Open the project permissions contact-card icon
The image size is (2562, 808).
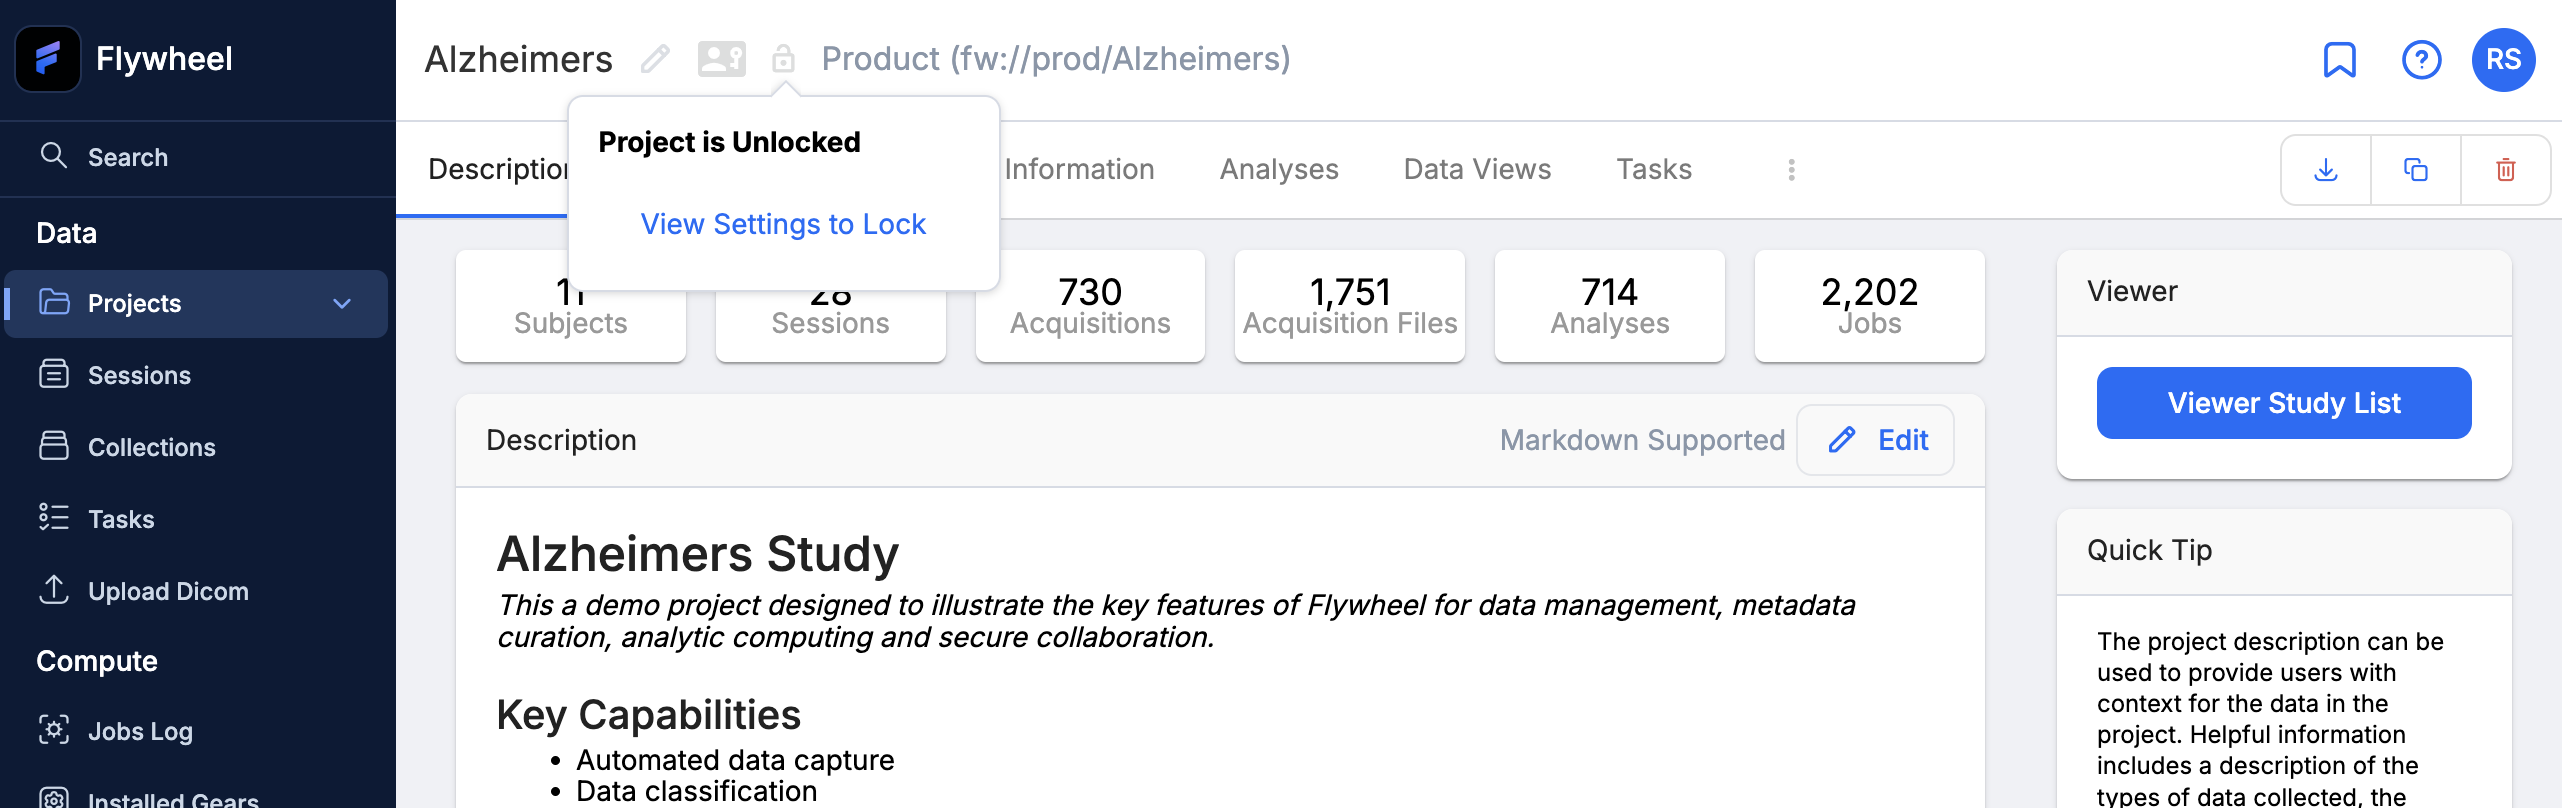(721, 59)
